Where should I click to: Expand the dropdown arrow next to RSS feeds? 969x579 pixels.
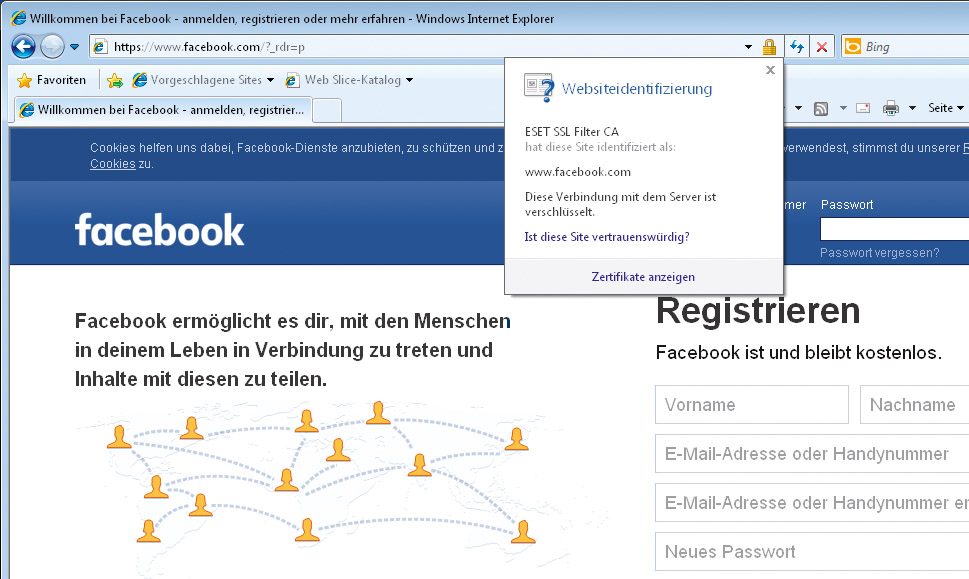point(843,108)
